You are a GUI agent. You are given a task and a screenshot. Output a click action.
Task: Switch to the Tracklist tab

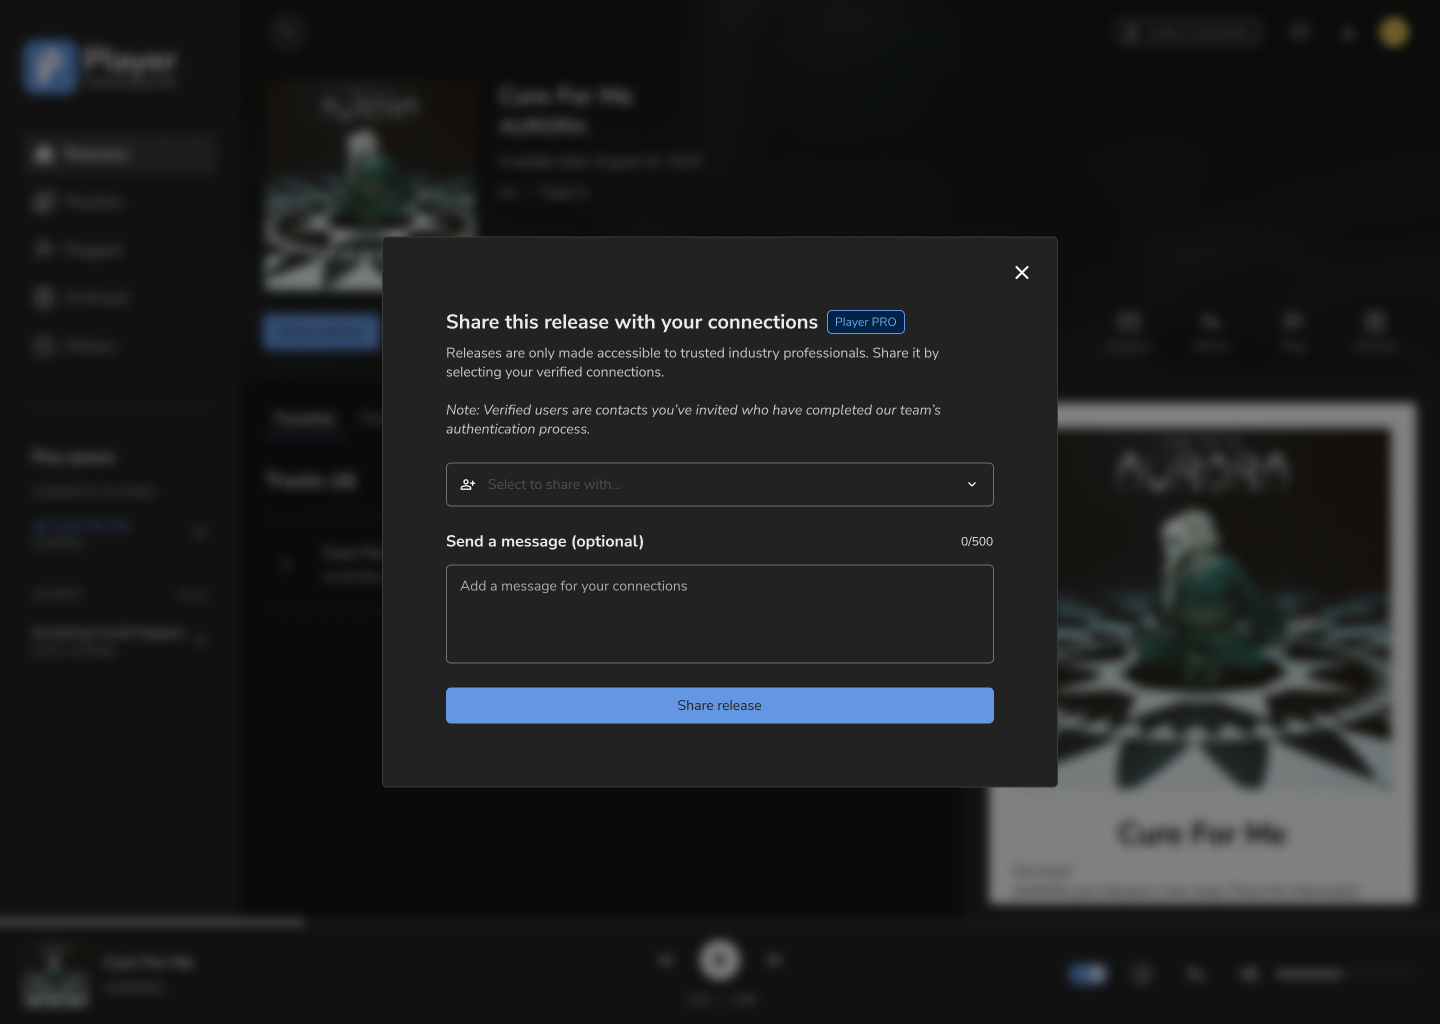point(305,419)
